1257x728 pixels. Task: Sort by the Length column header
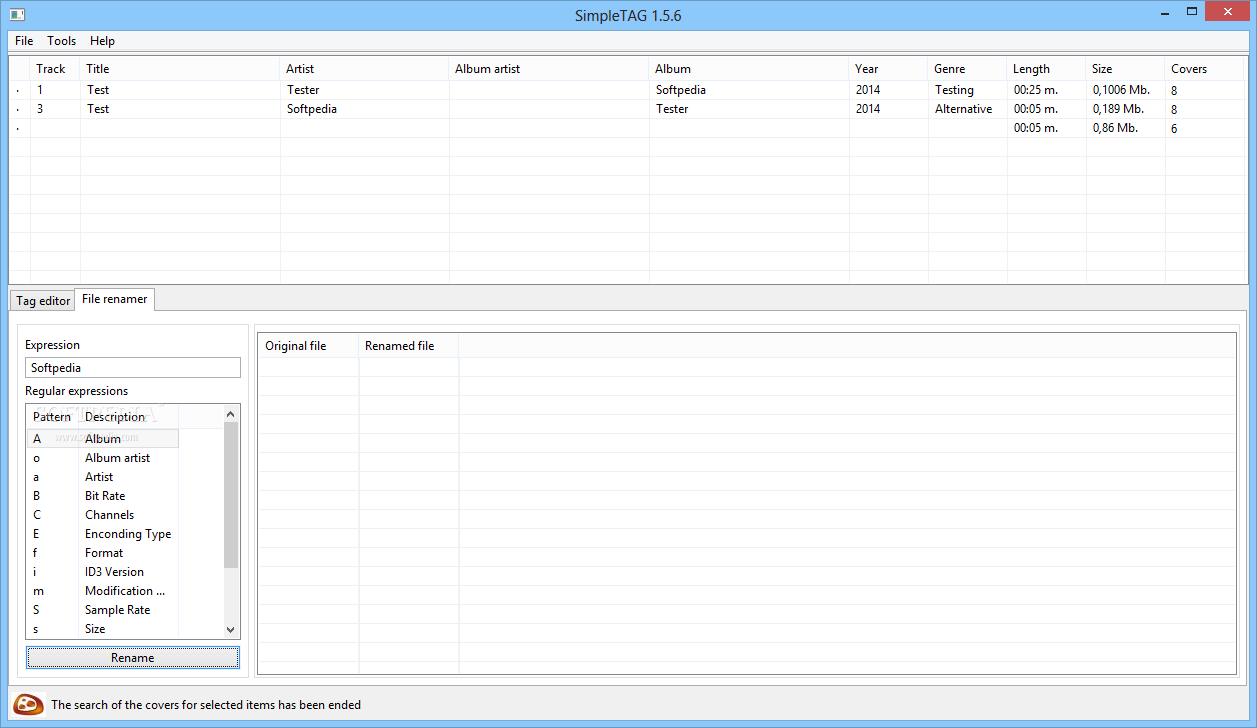coord(1047,69)
